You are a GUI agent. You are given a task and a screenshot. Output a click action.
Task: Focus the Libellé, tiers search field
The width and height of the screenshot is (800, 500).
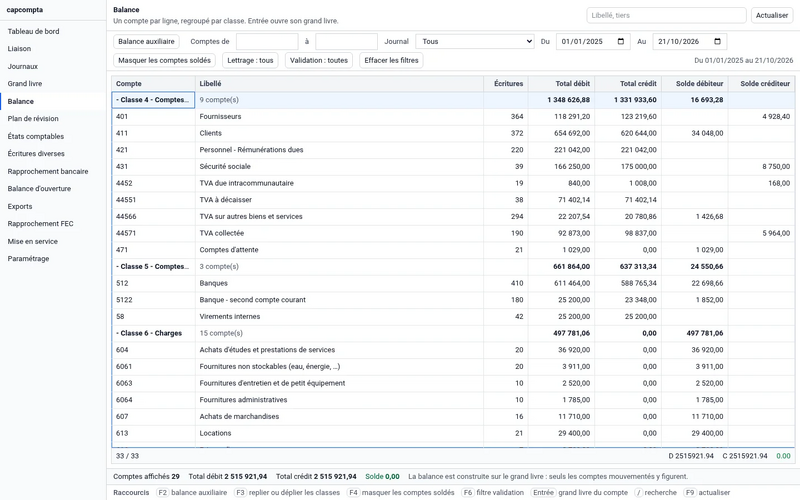coord(666,15)
